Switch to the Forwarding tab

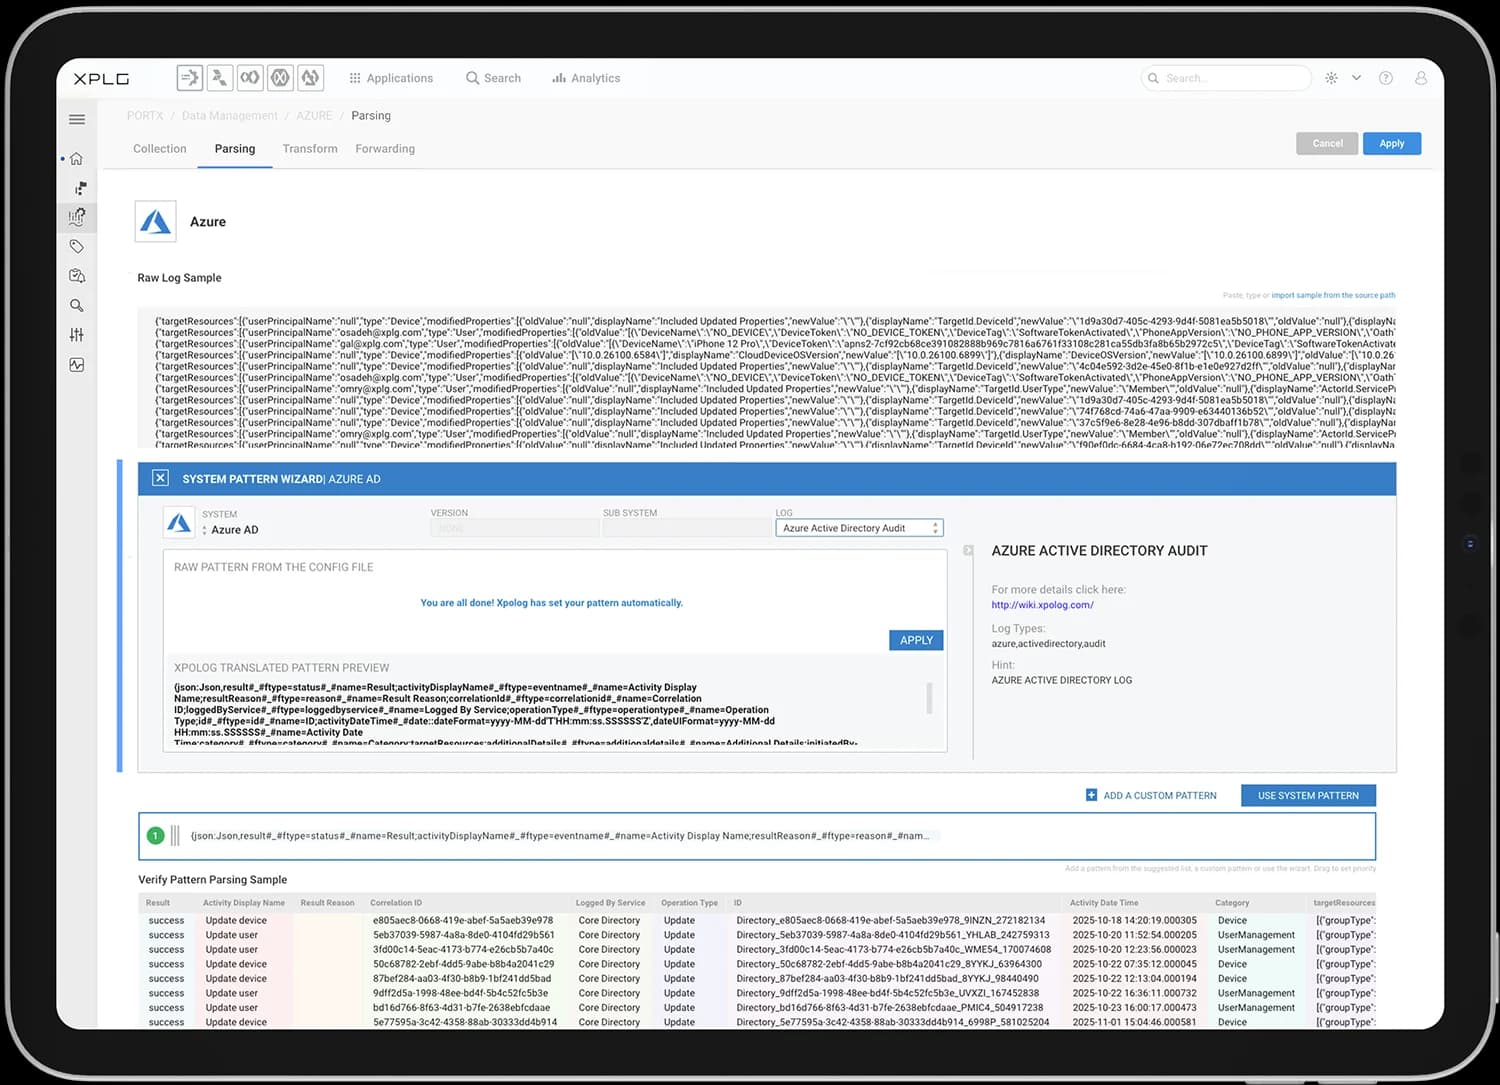coord(385,149)
